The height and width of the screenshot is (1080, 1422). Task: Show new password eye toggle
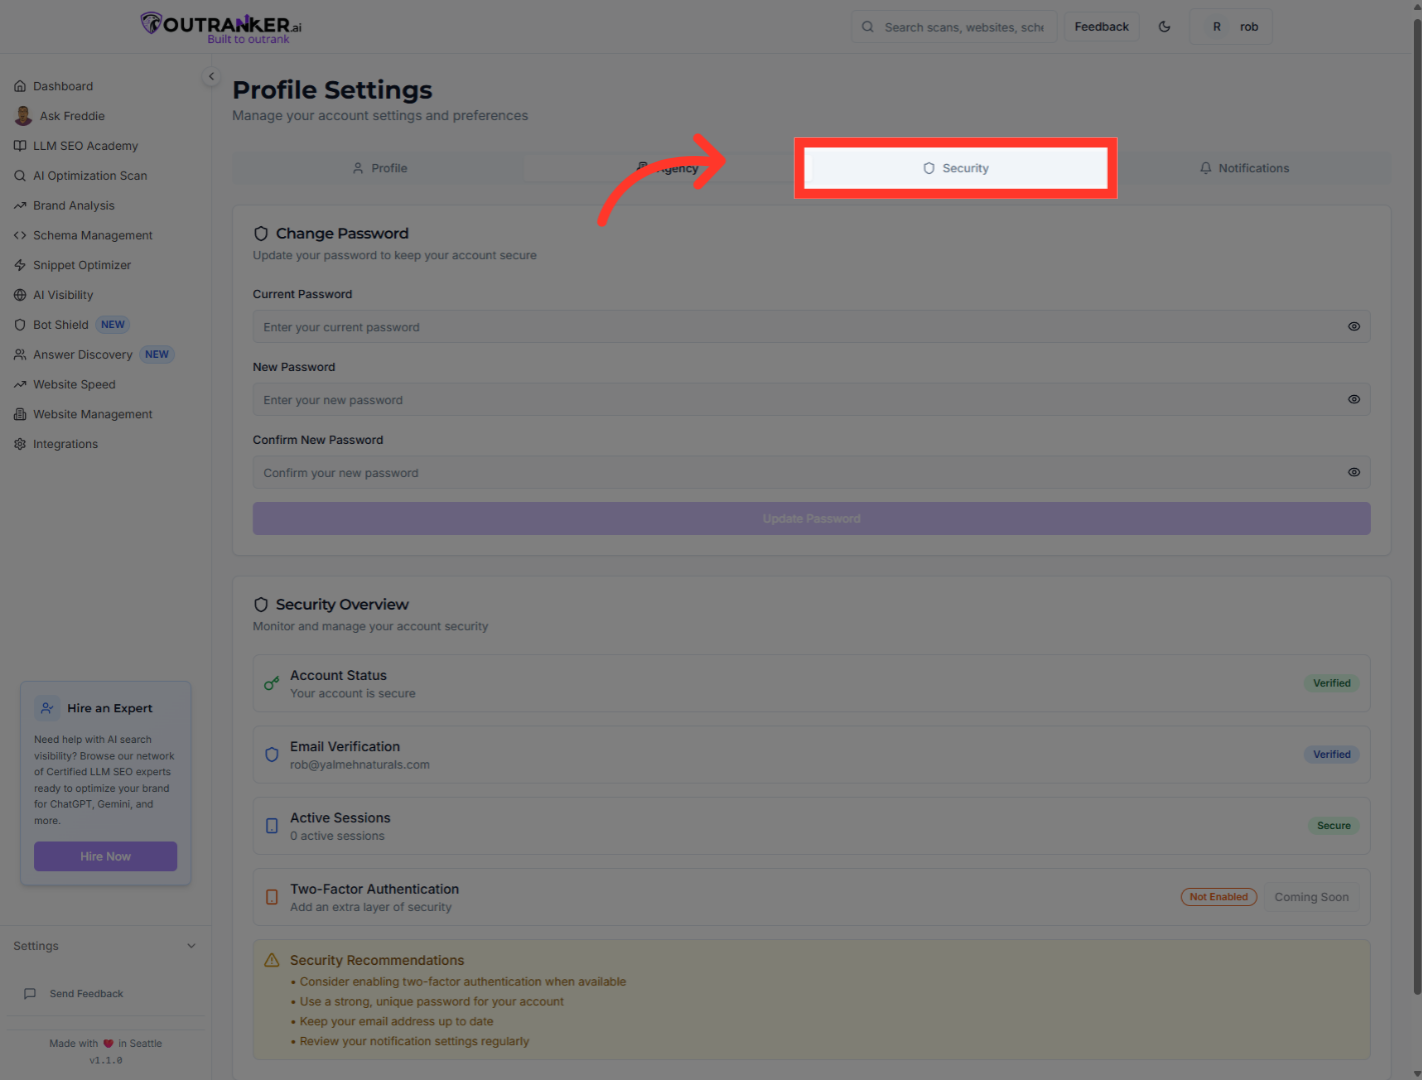1354,400
